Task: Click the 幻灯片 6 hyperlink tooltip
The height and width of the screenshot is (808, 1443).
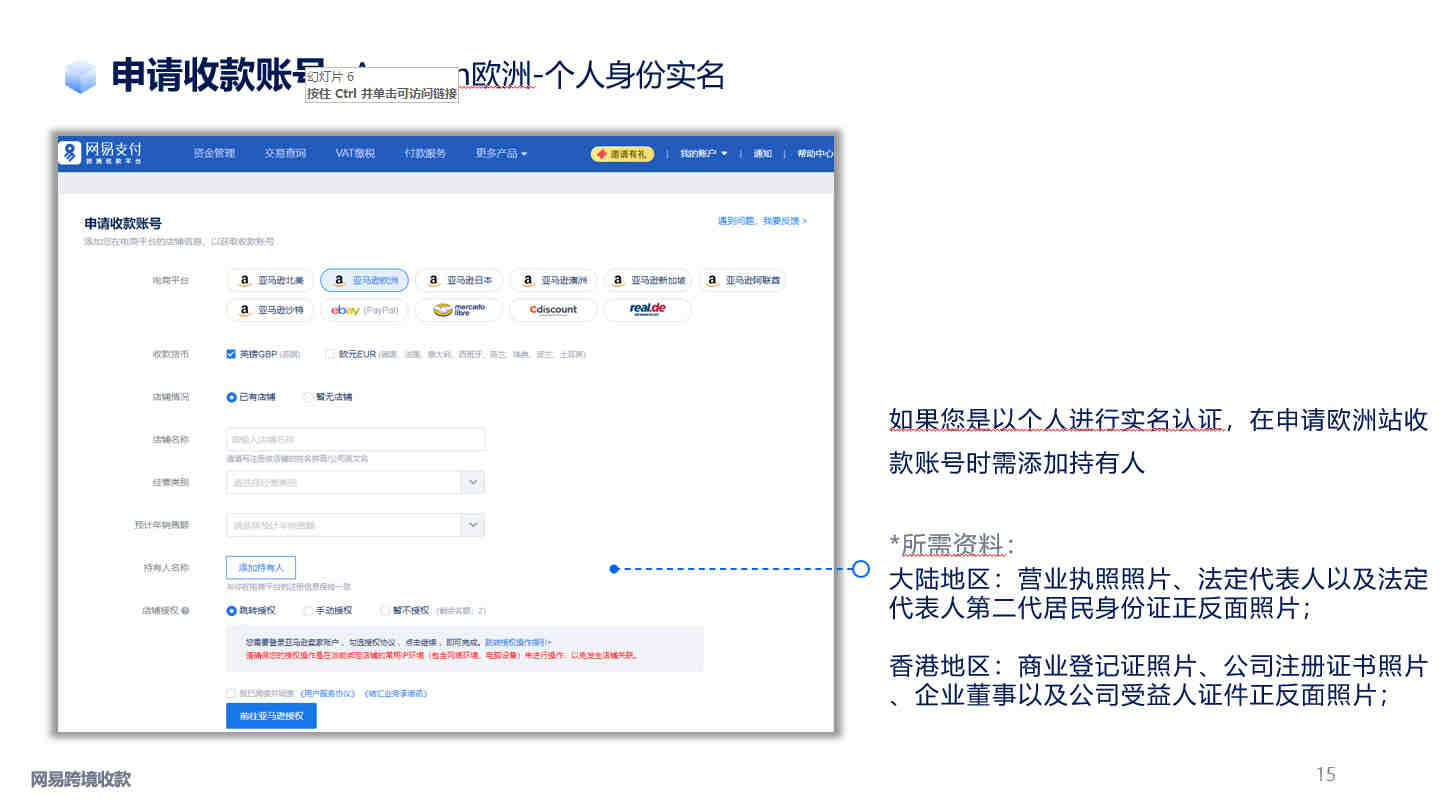Action: coord(381,84)
